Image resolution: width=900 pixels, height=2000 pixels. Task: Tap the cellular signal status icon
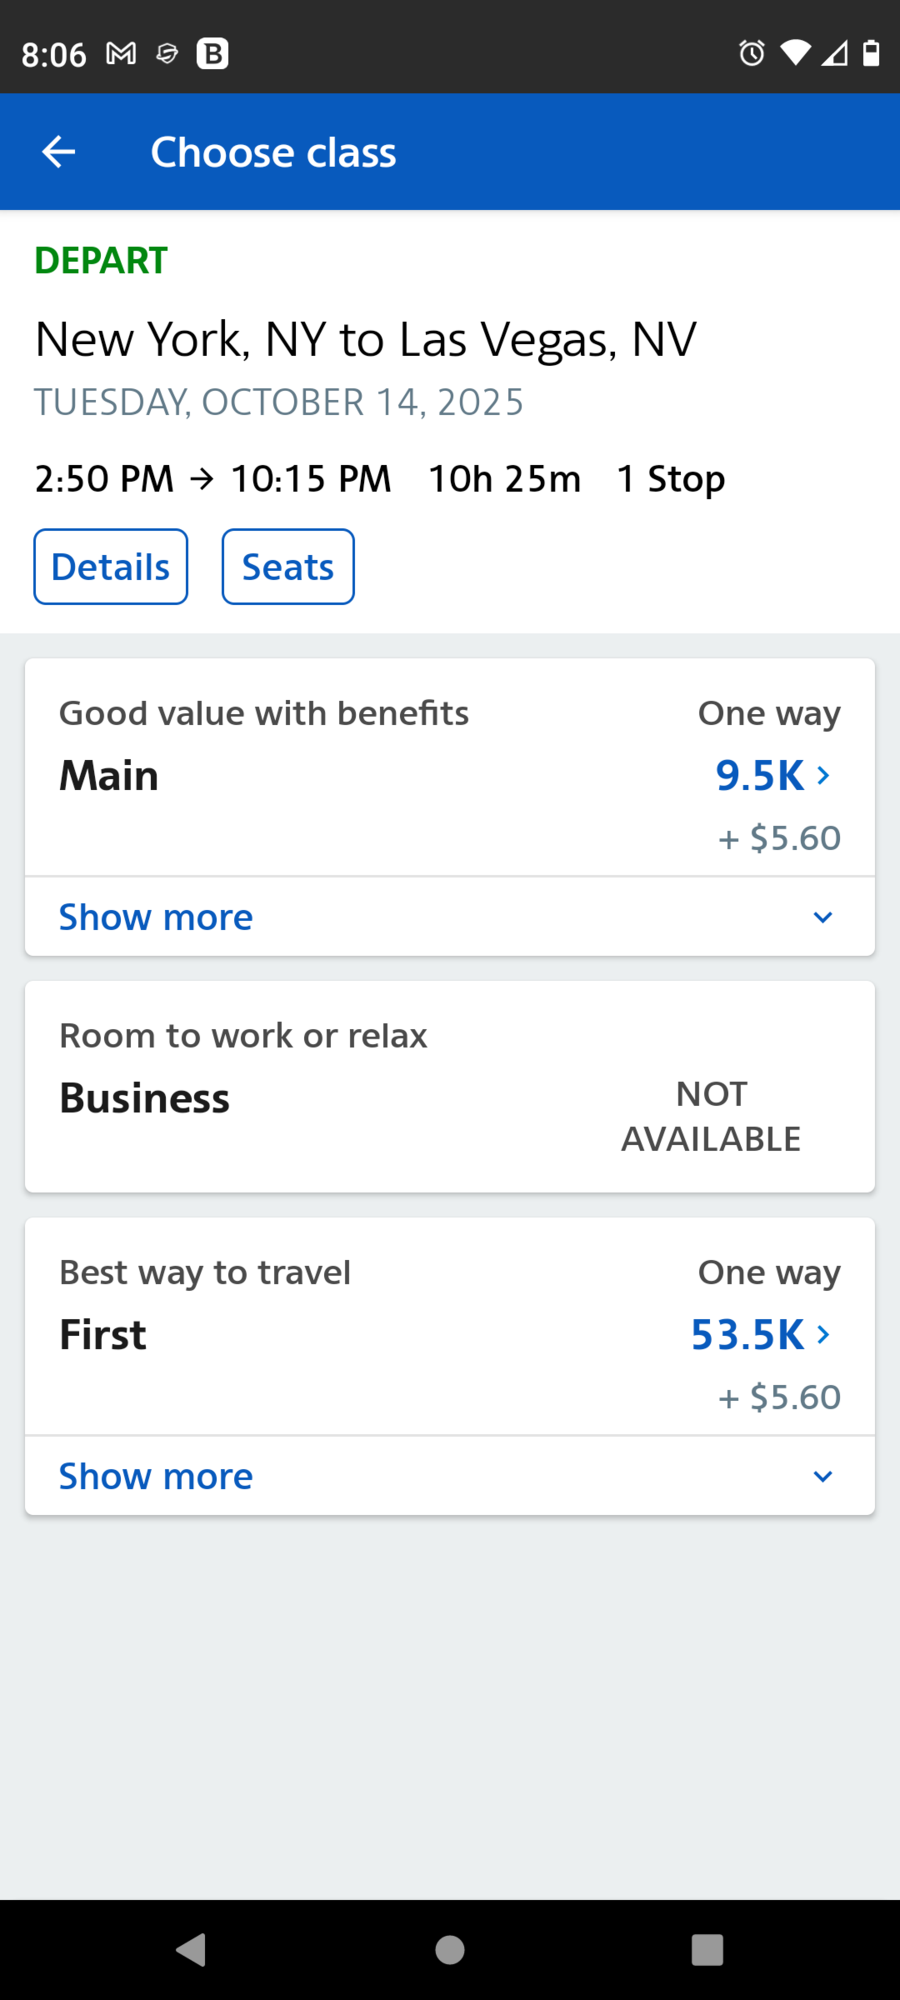coord(835,53)
